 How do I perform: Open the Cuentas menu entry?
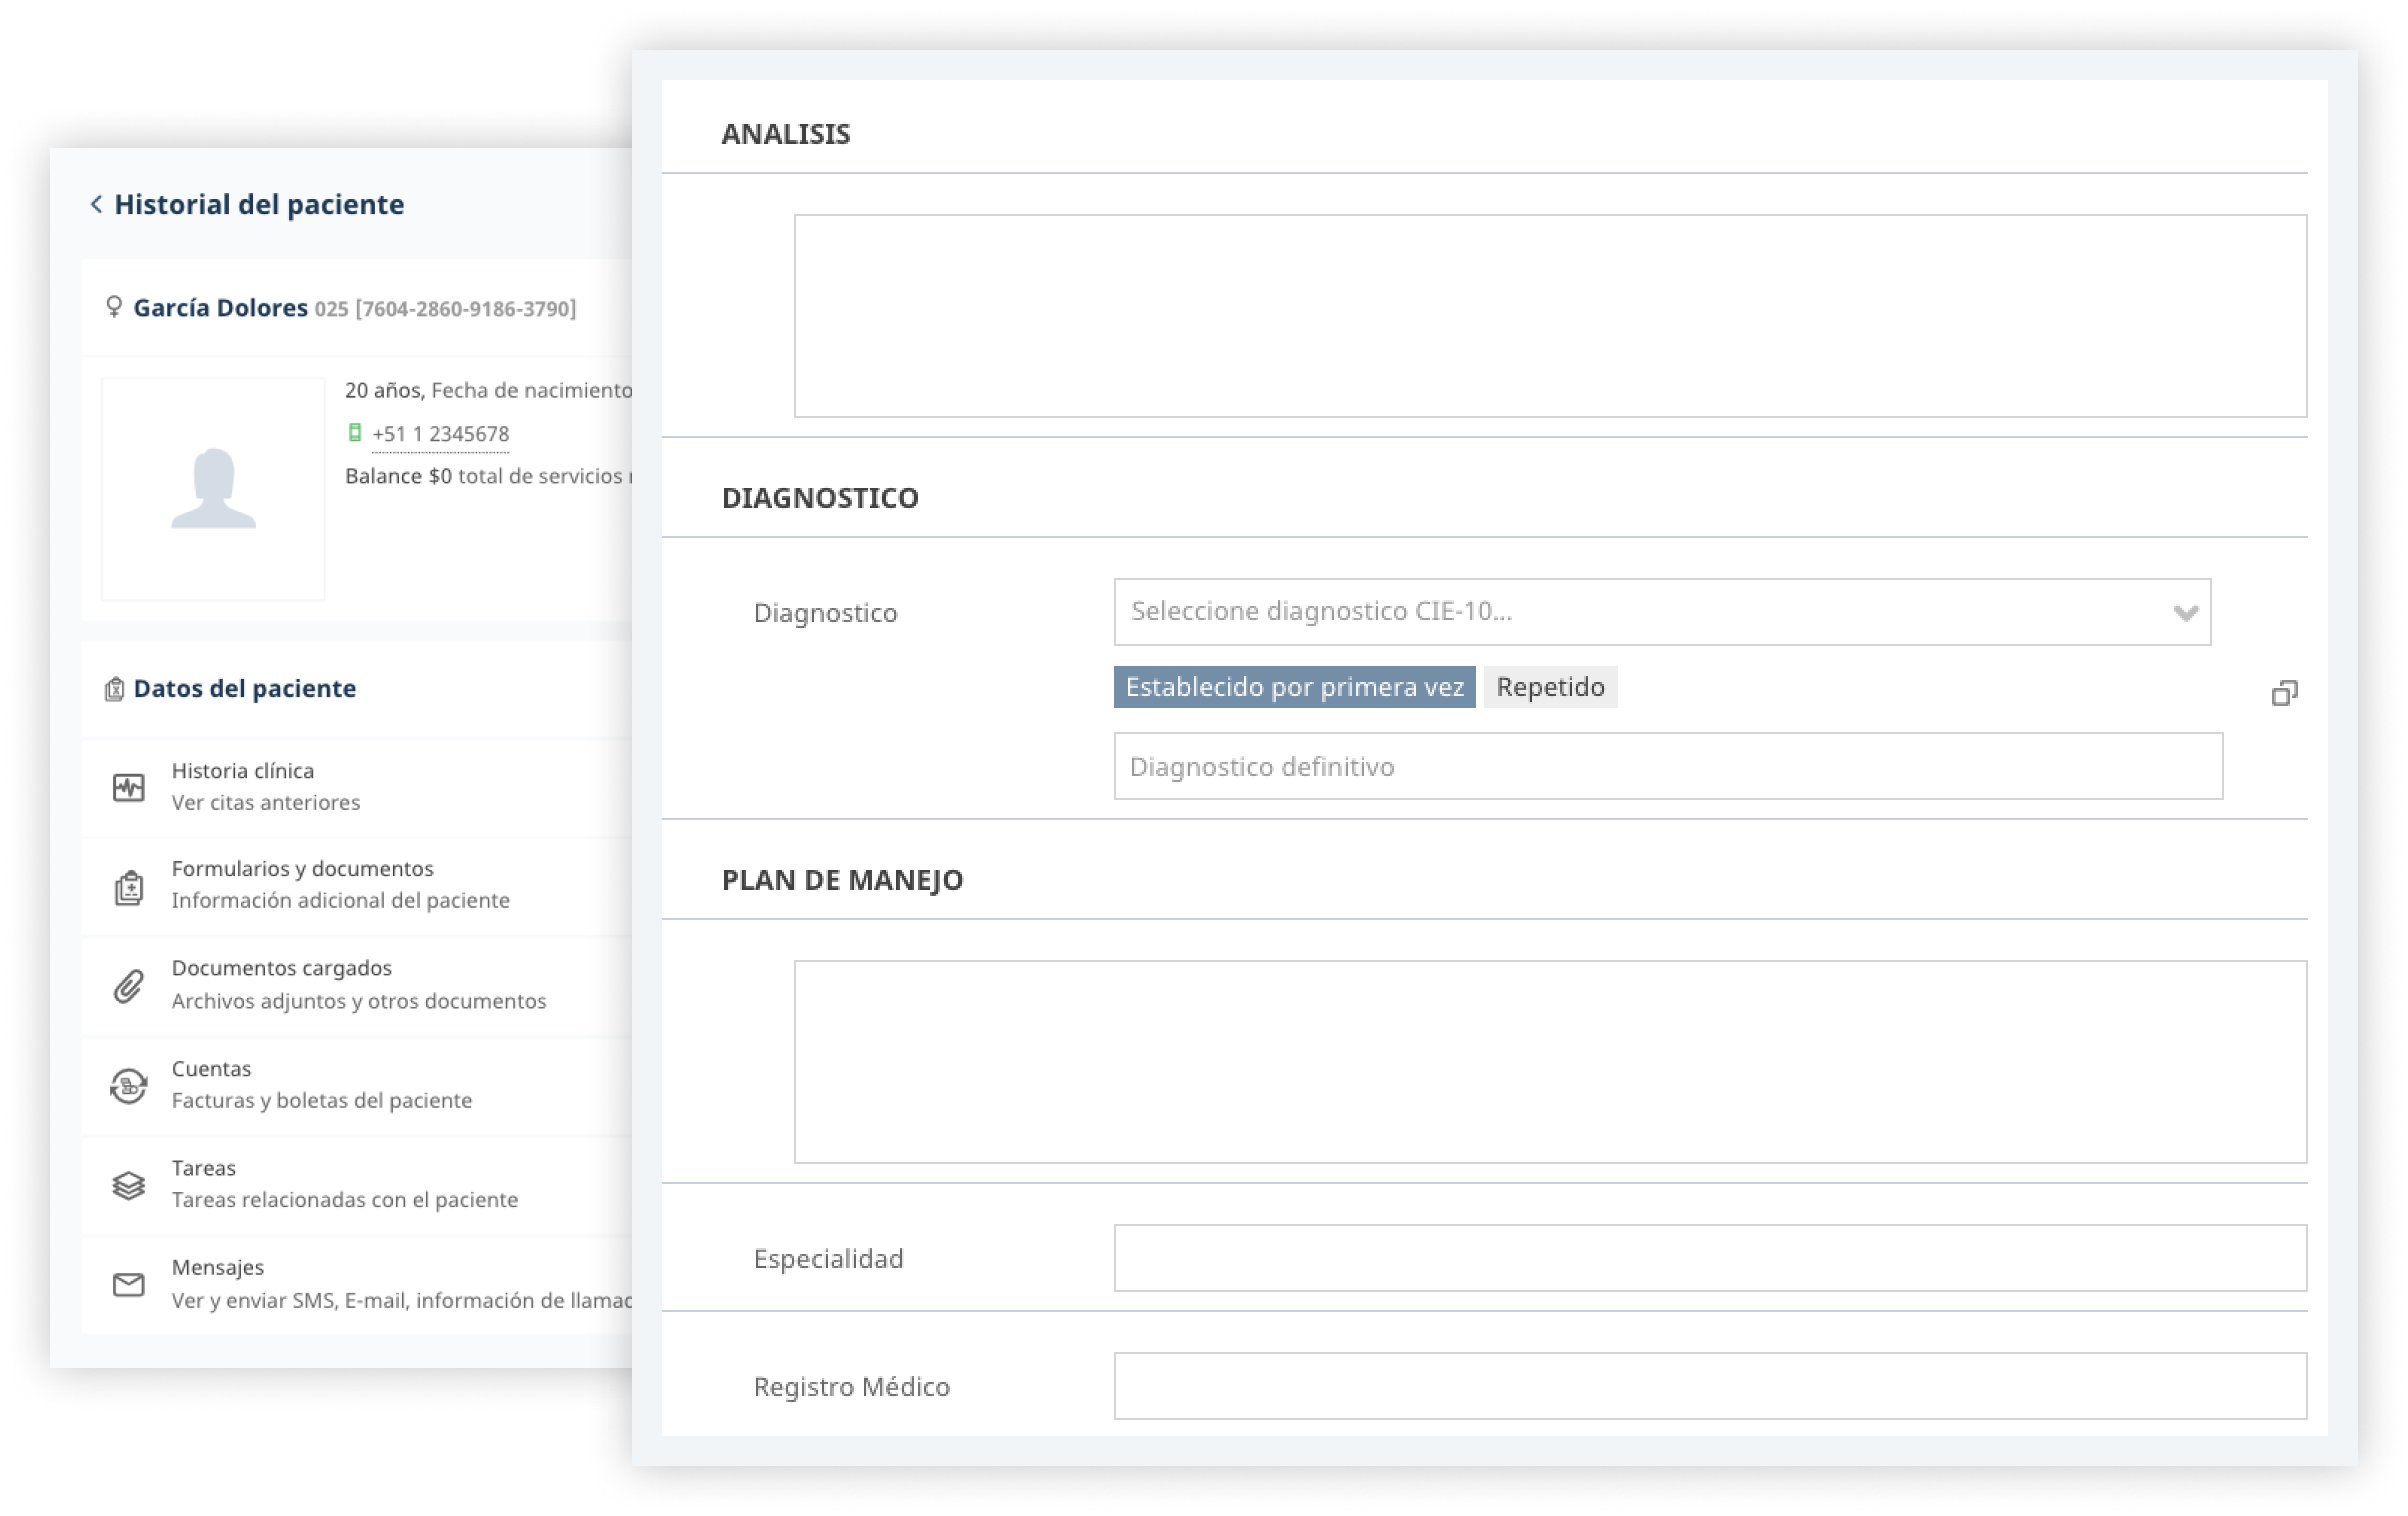point(211,1069)
